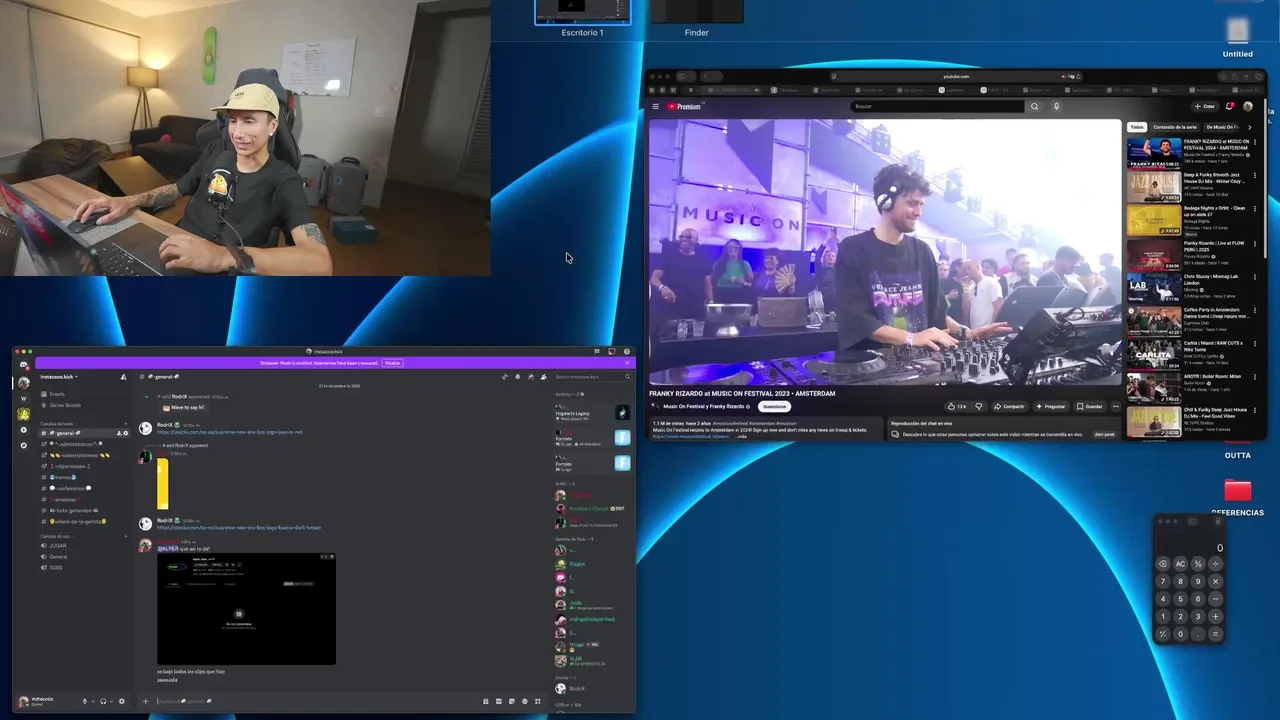Like the Franky Rizardo video
Image resolution: width=1280 pixels, height=720 pixels.
click(x=957, y=406)
